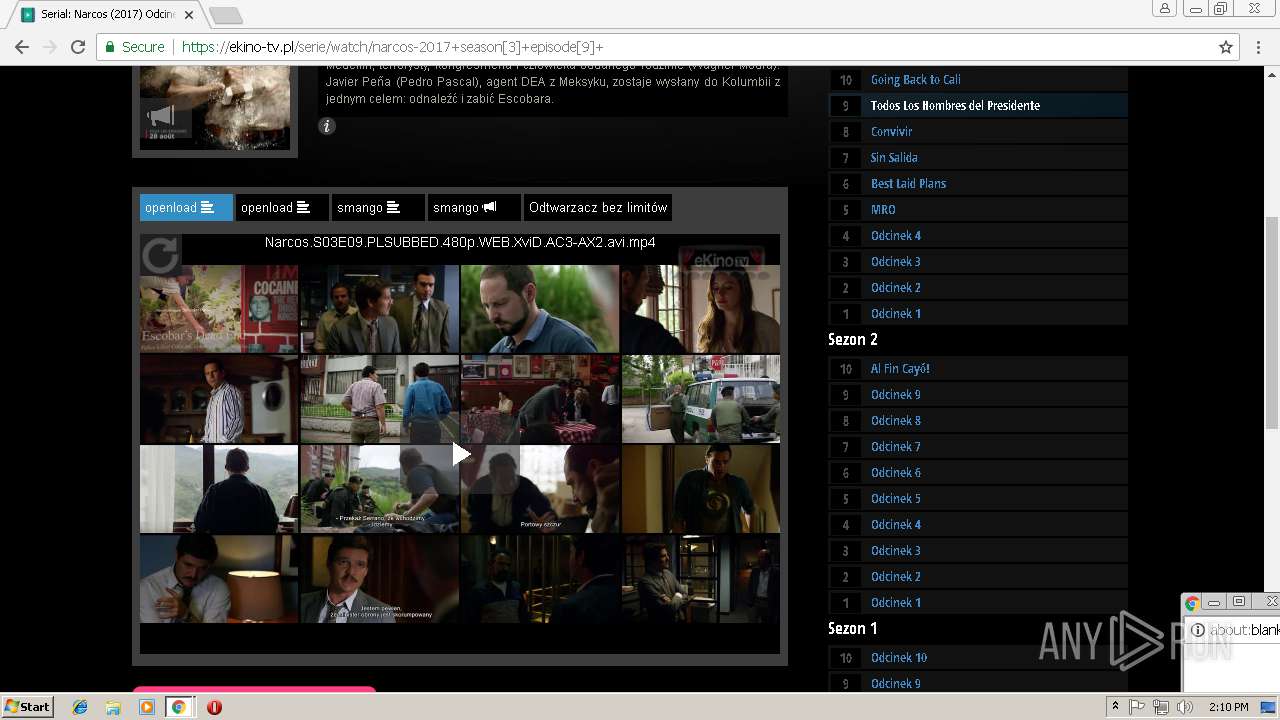Viewport: 1280px width, 720px height.
Task: Open Sezon 2 Odcinek 9
Action: pos(896,394)
